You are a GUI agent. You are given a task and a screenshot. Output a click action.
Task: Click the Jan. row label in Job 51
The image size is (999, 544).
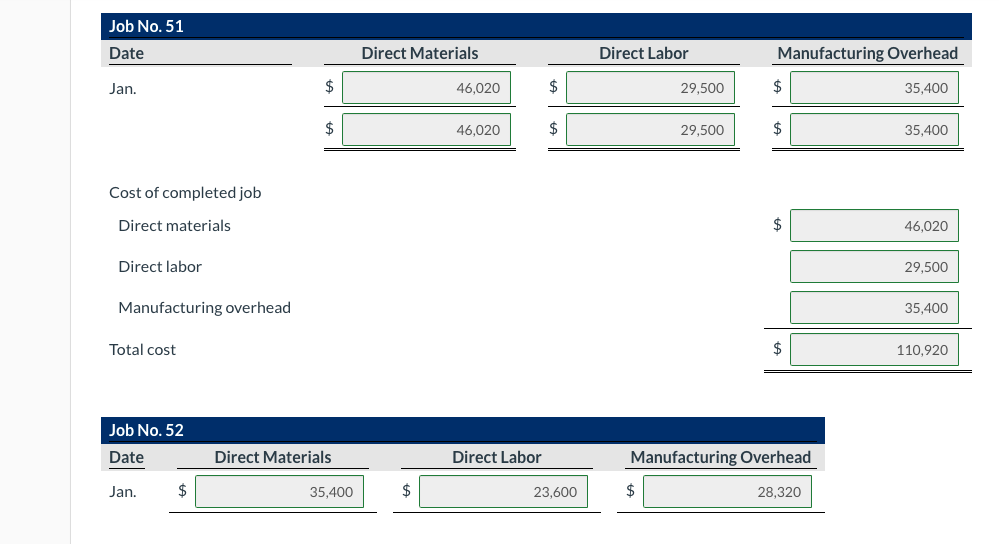[x=122, y=89]
